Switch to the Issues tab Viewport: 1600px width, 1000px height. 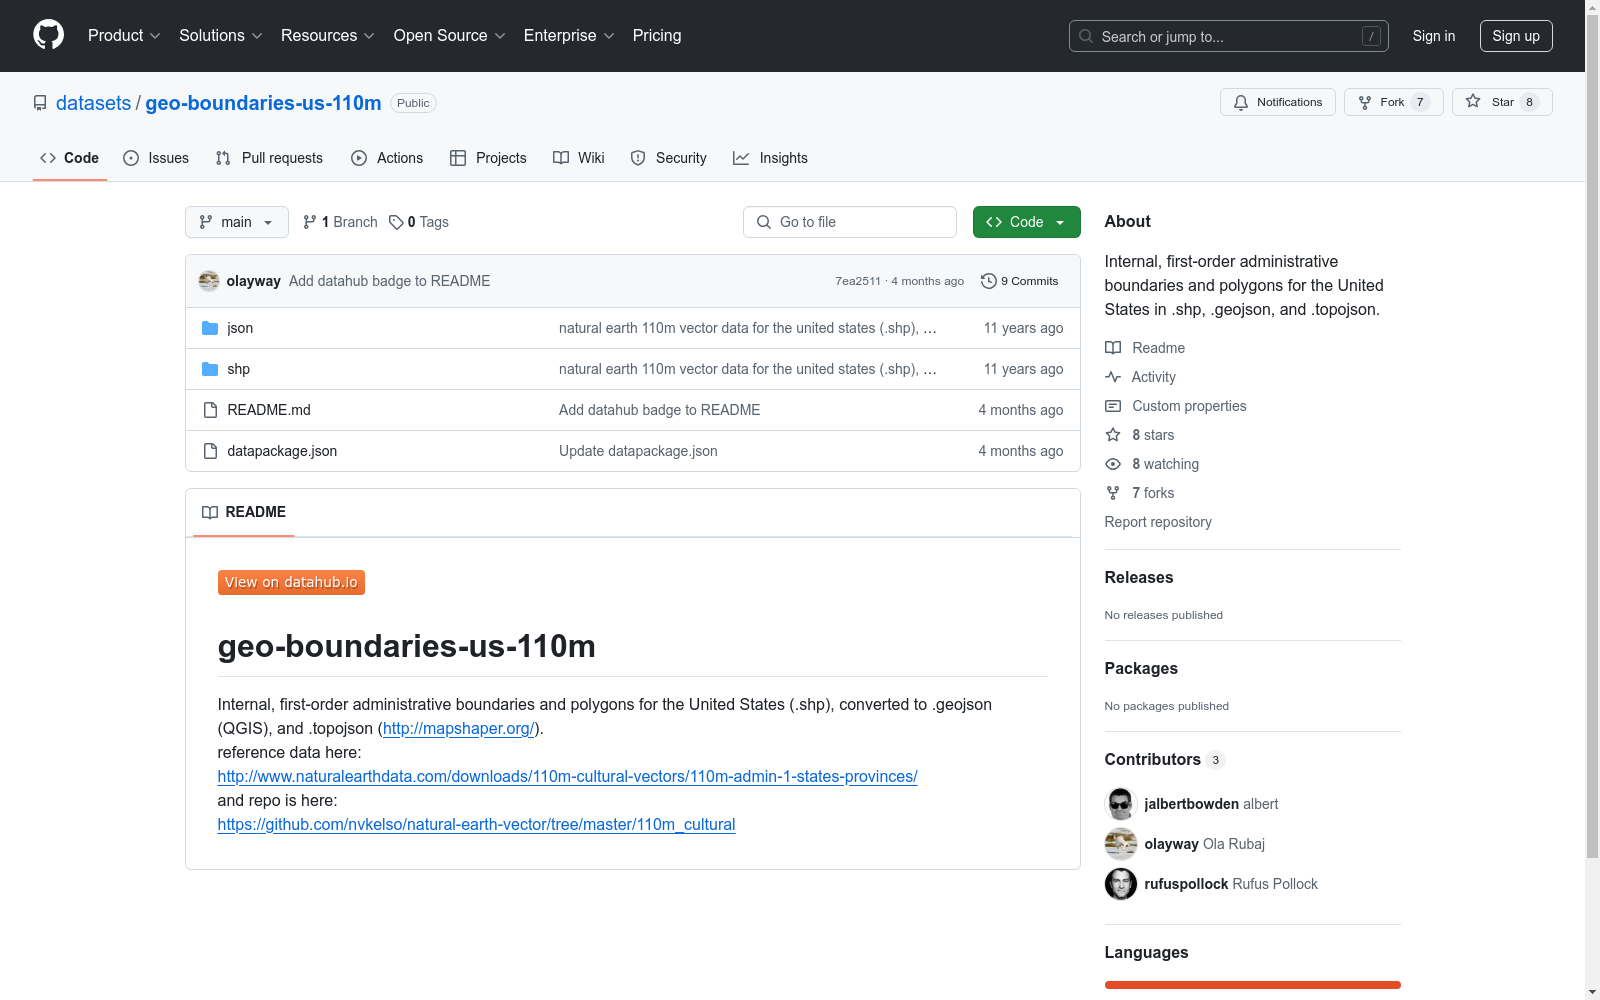pyautogui.click(x=156, y=158)
